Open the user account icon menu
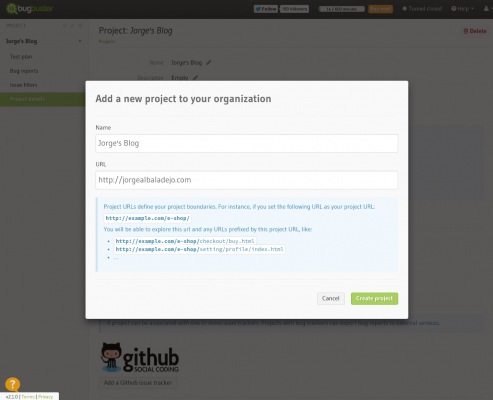Viewport: 493px width, 400px height. (x=486, y=9)
